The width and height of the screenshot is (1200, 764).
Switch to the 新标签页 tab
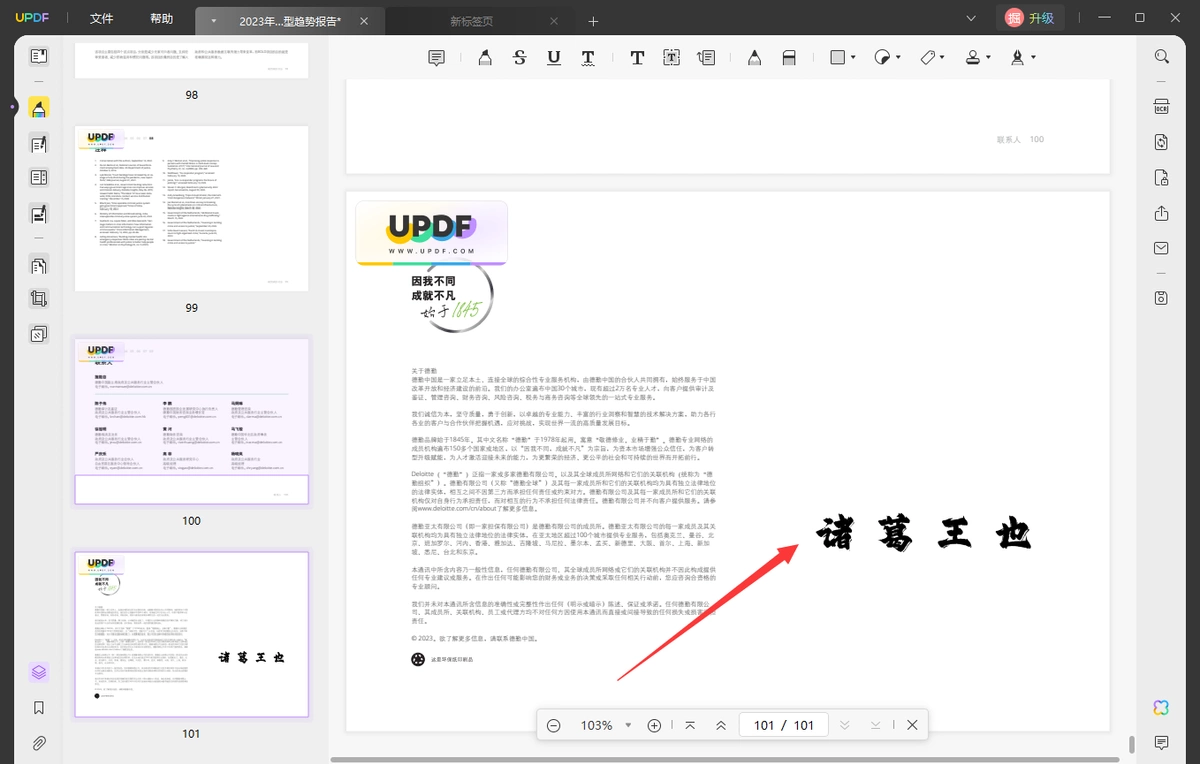tap(470, 21)
